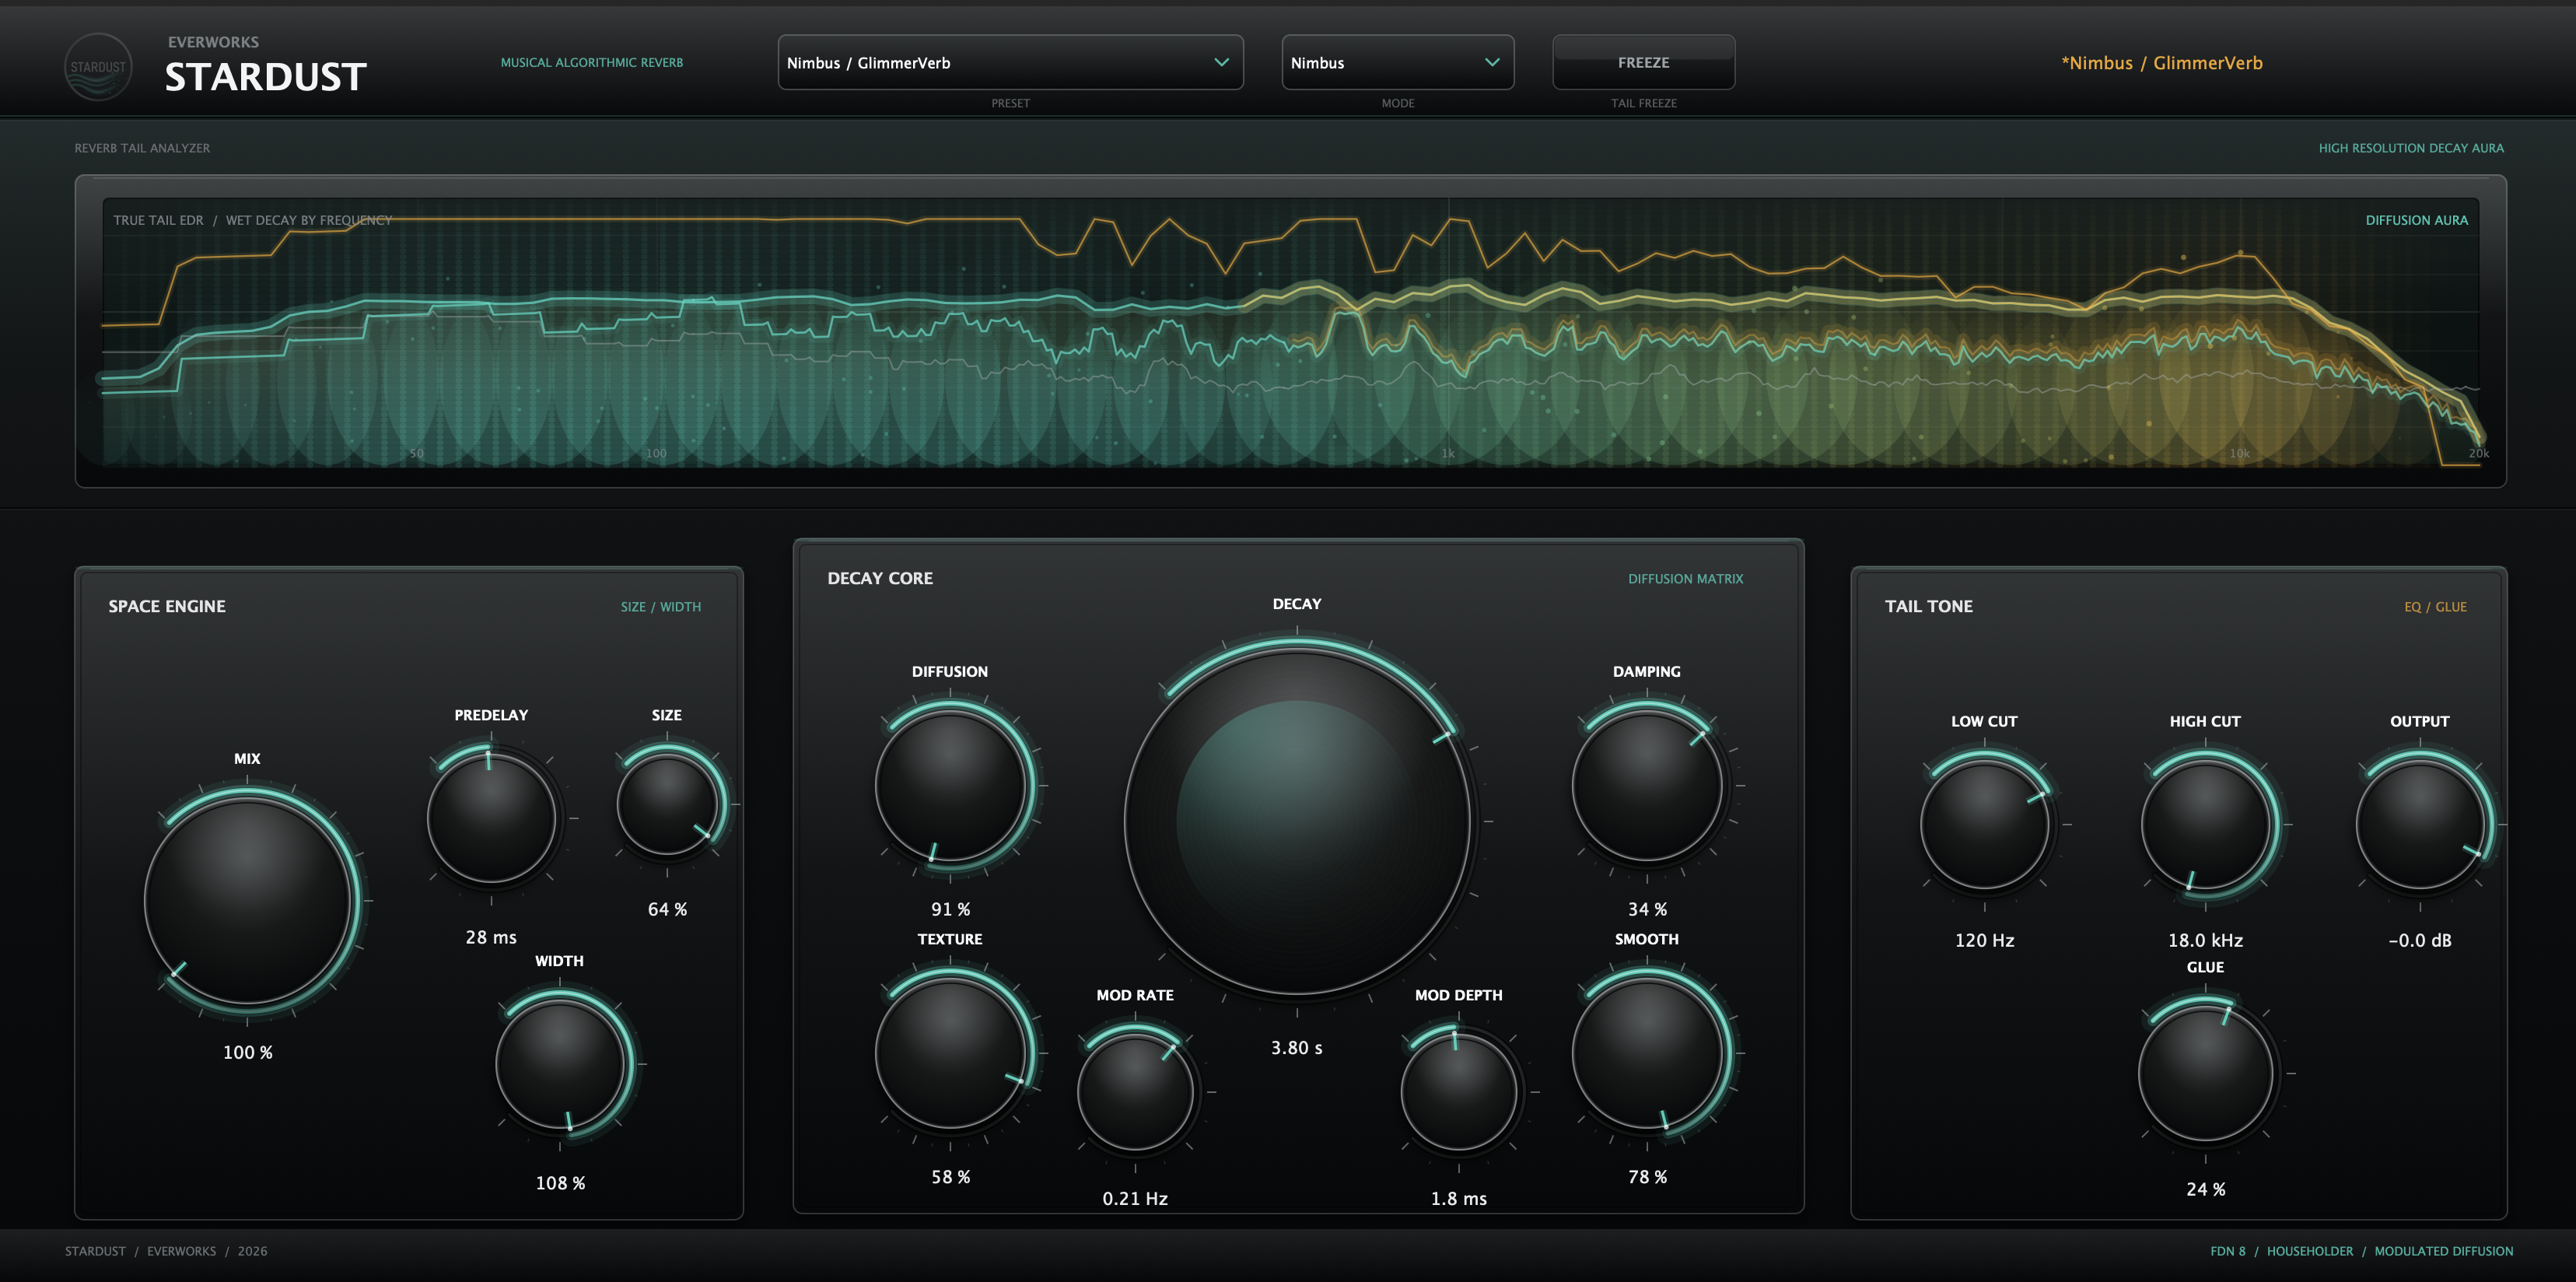Click the 78 % smooth value
The height and width of the screenshot is (1282, 2576).
[x=1647, y=1177]
